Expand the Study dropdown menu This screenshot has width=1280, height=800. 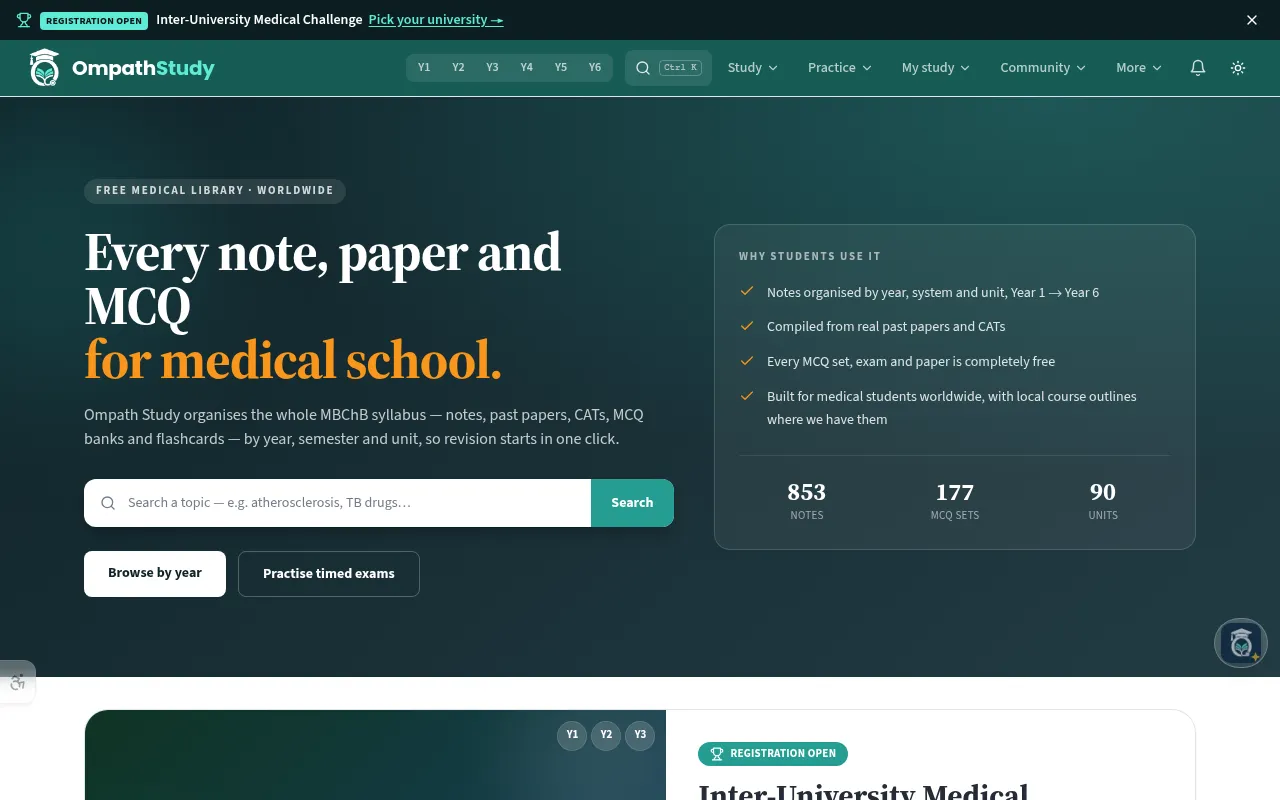[753, 68]
